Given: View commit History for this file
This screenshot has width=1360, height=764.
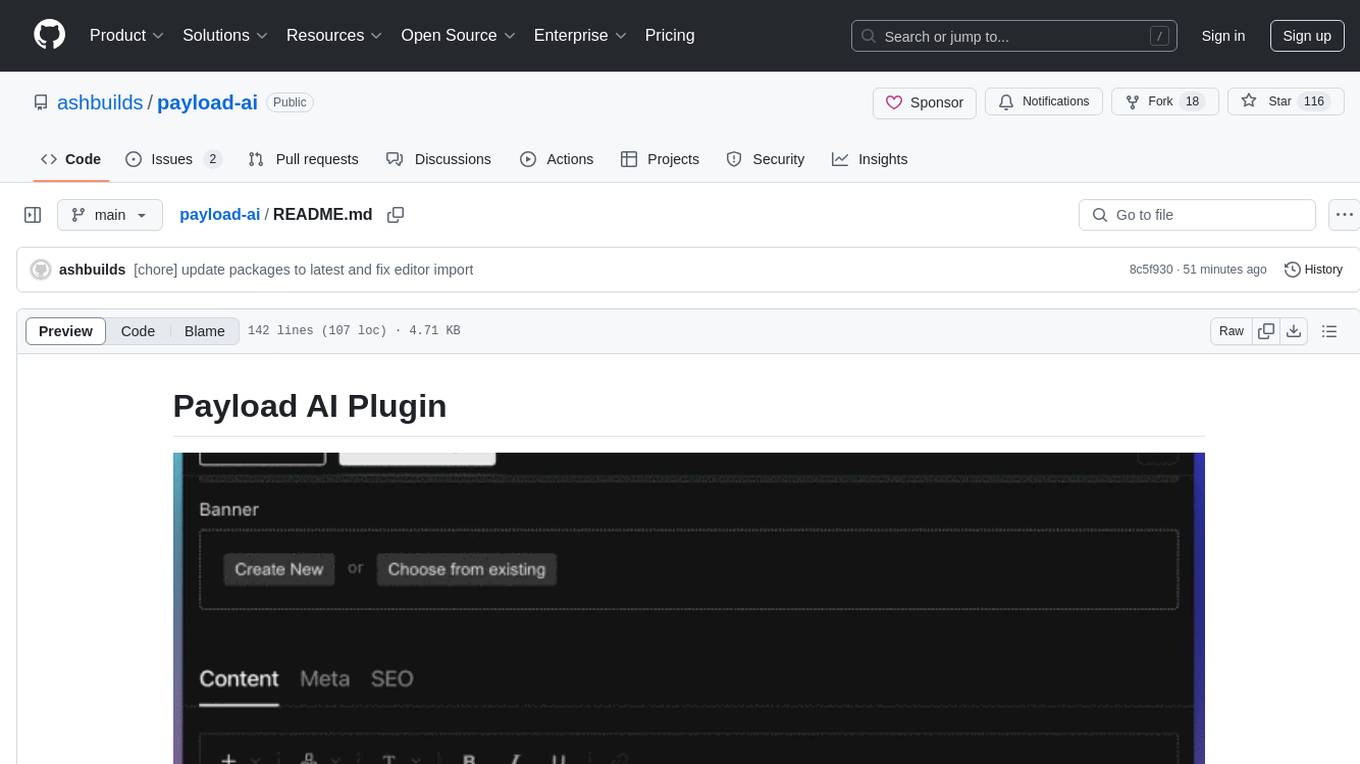Looking at the screenshot, I should pos(1313,269).
